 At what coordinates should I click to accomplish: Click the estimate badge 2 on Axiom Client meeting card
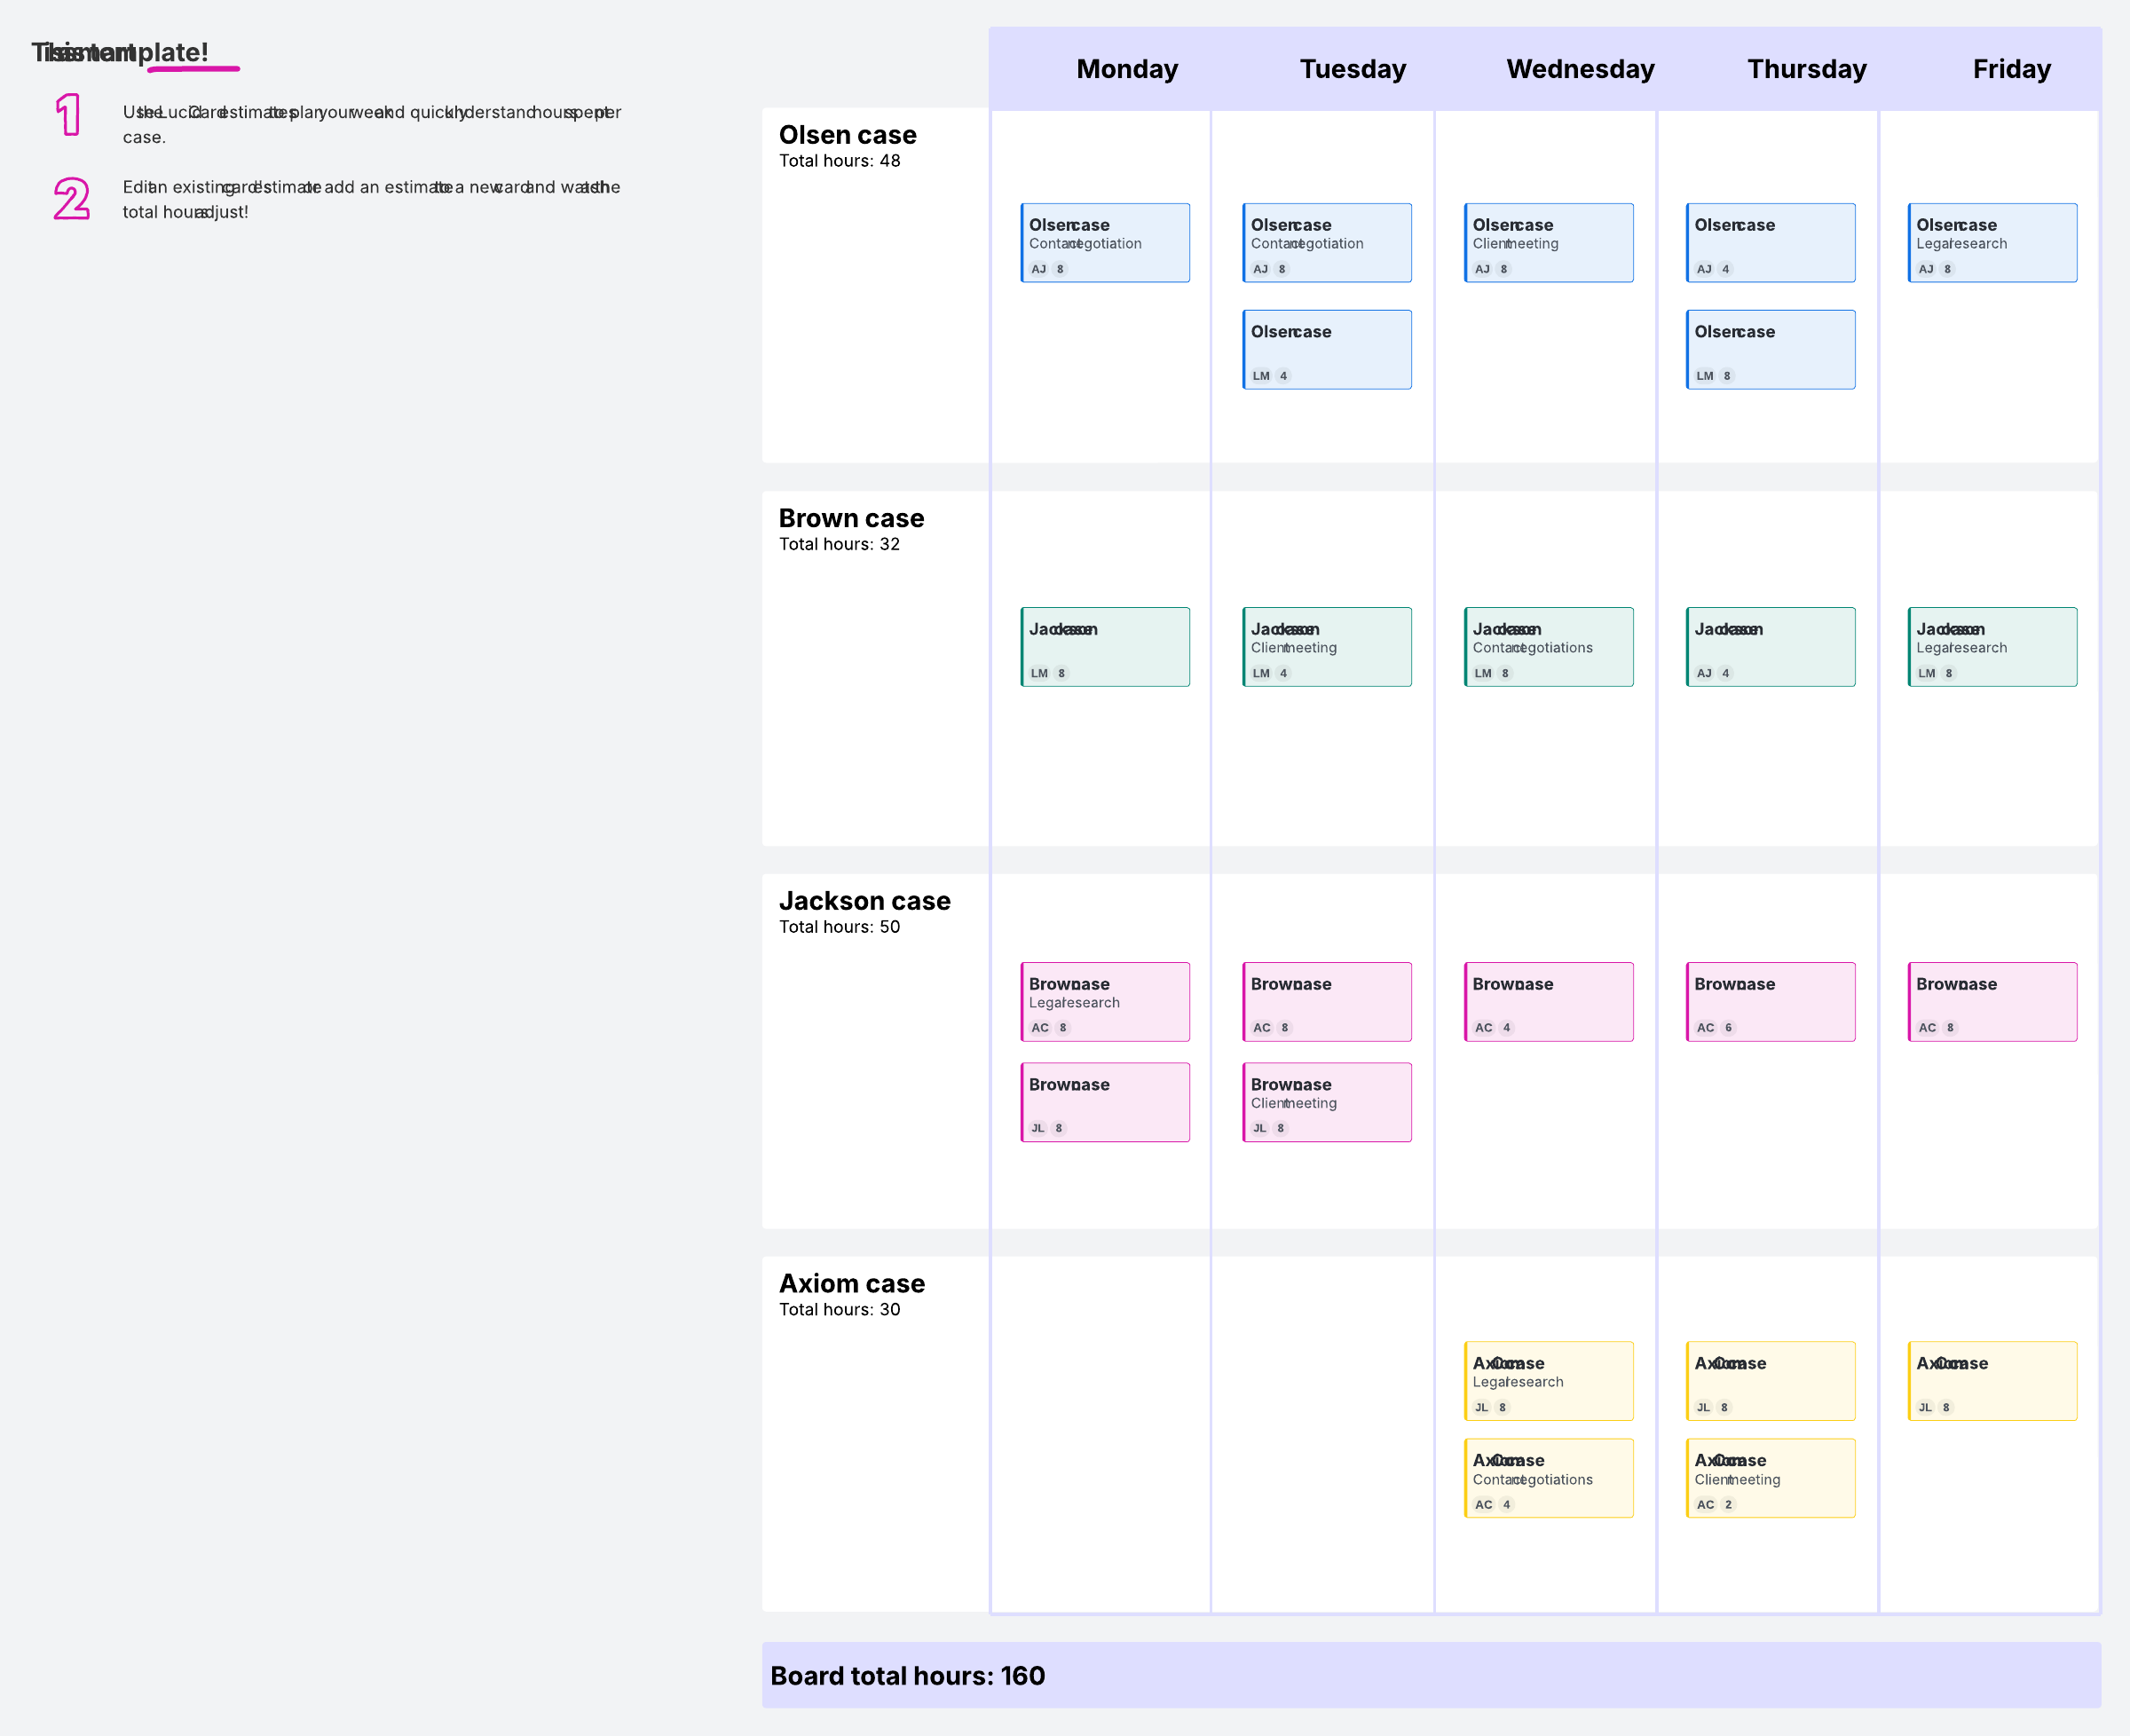pos(1728,1504)
